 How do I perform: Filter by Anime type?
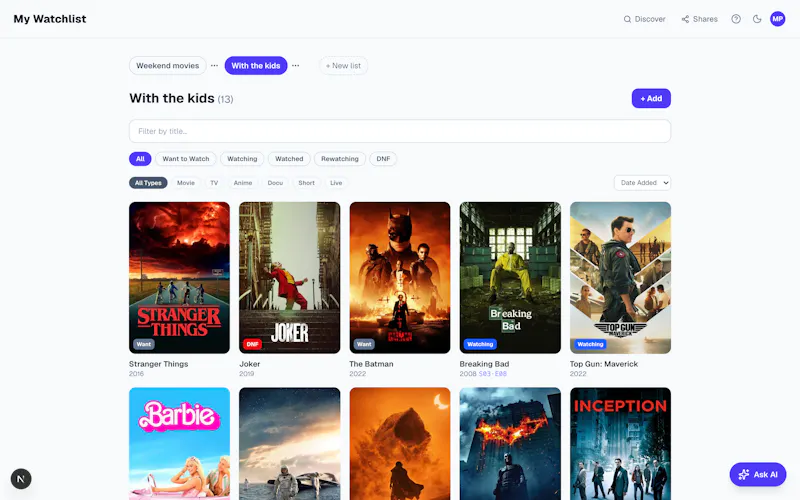pyautogui.click(x=243, y=183)
